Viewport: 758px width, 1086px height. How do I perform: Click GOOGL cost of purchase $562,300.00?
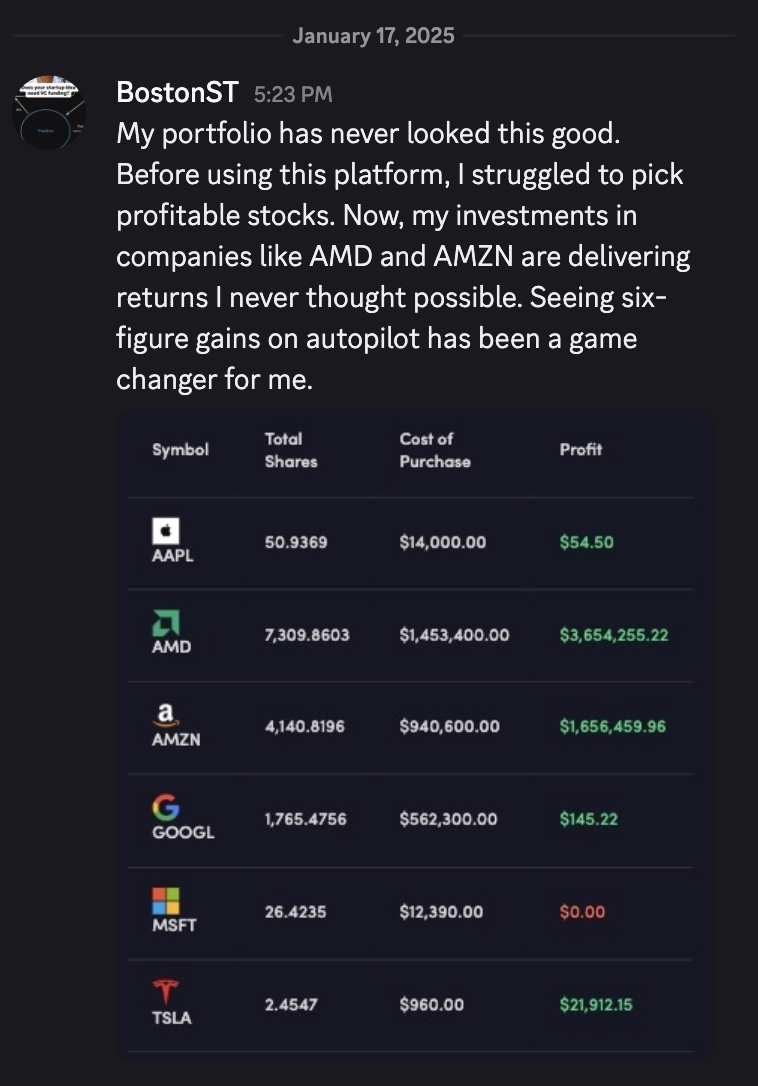(448, 819)
